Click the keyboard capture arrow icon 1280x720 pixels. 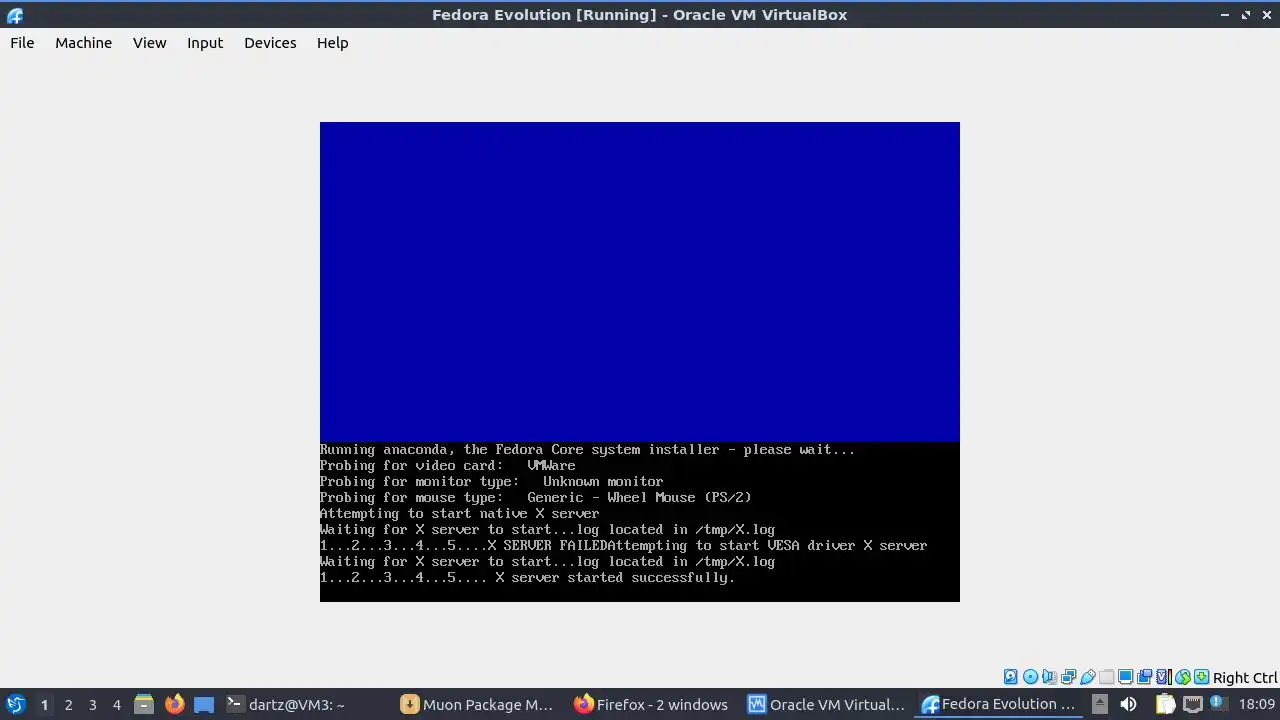[x=1201, y=677]
